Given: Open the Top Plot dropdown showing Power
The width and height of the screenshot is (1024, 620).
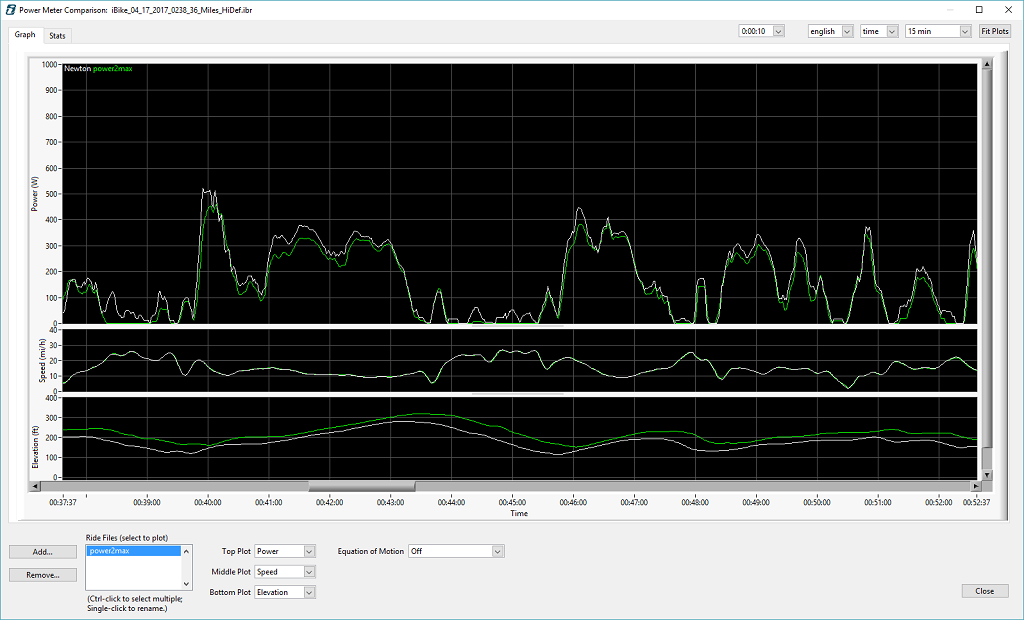Looking at the screenshot, I should (284, 551).
